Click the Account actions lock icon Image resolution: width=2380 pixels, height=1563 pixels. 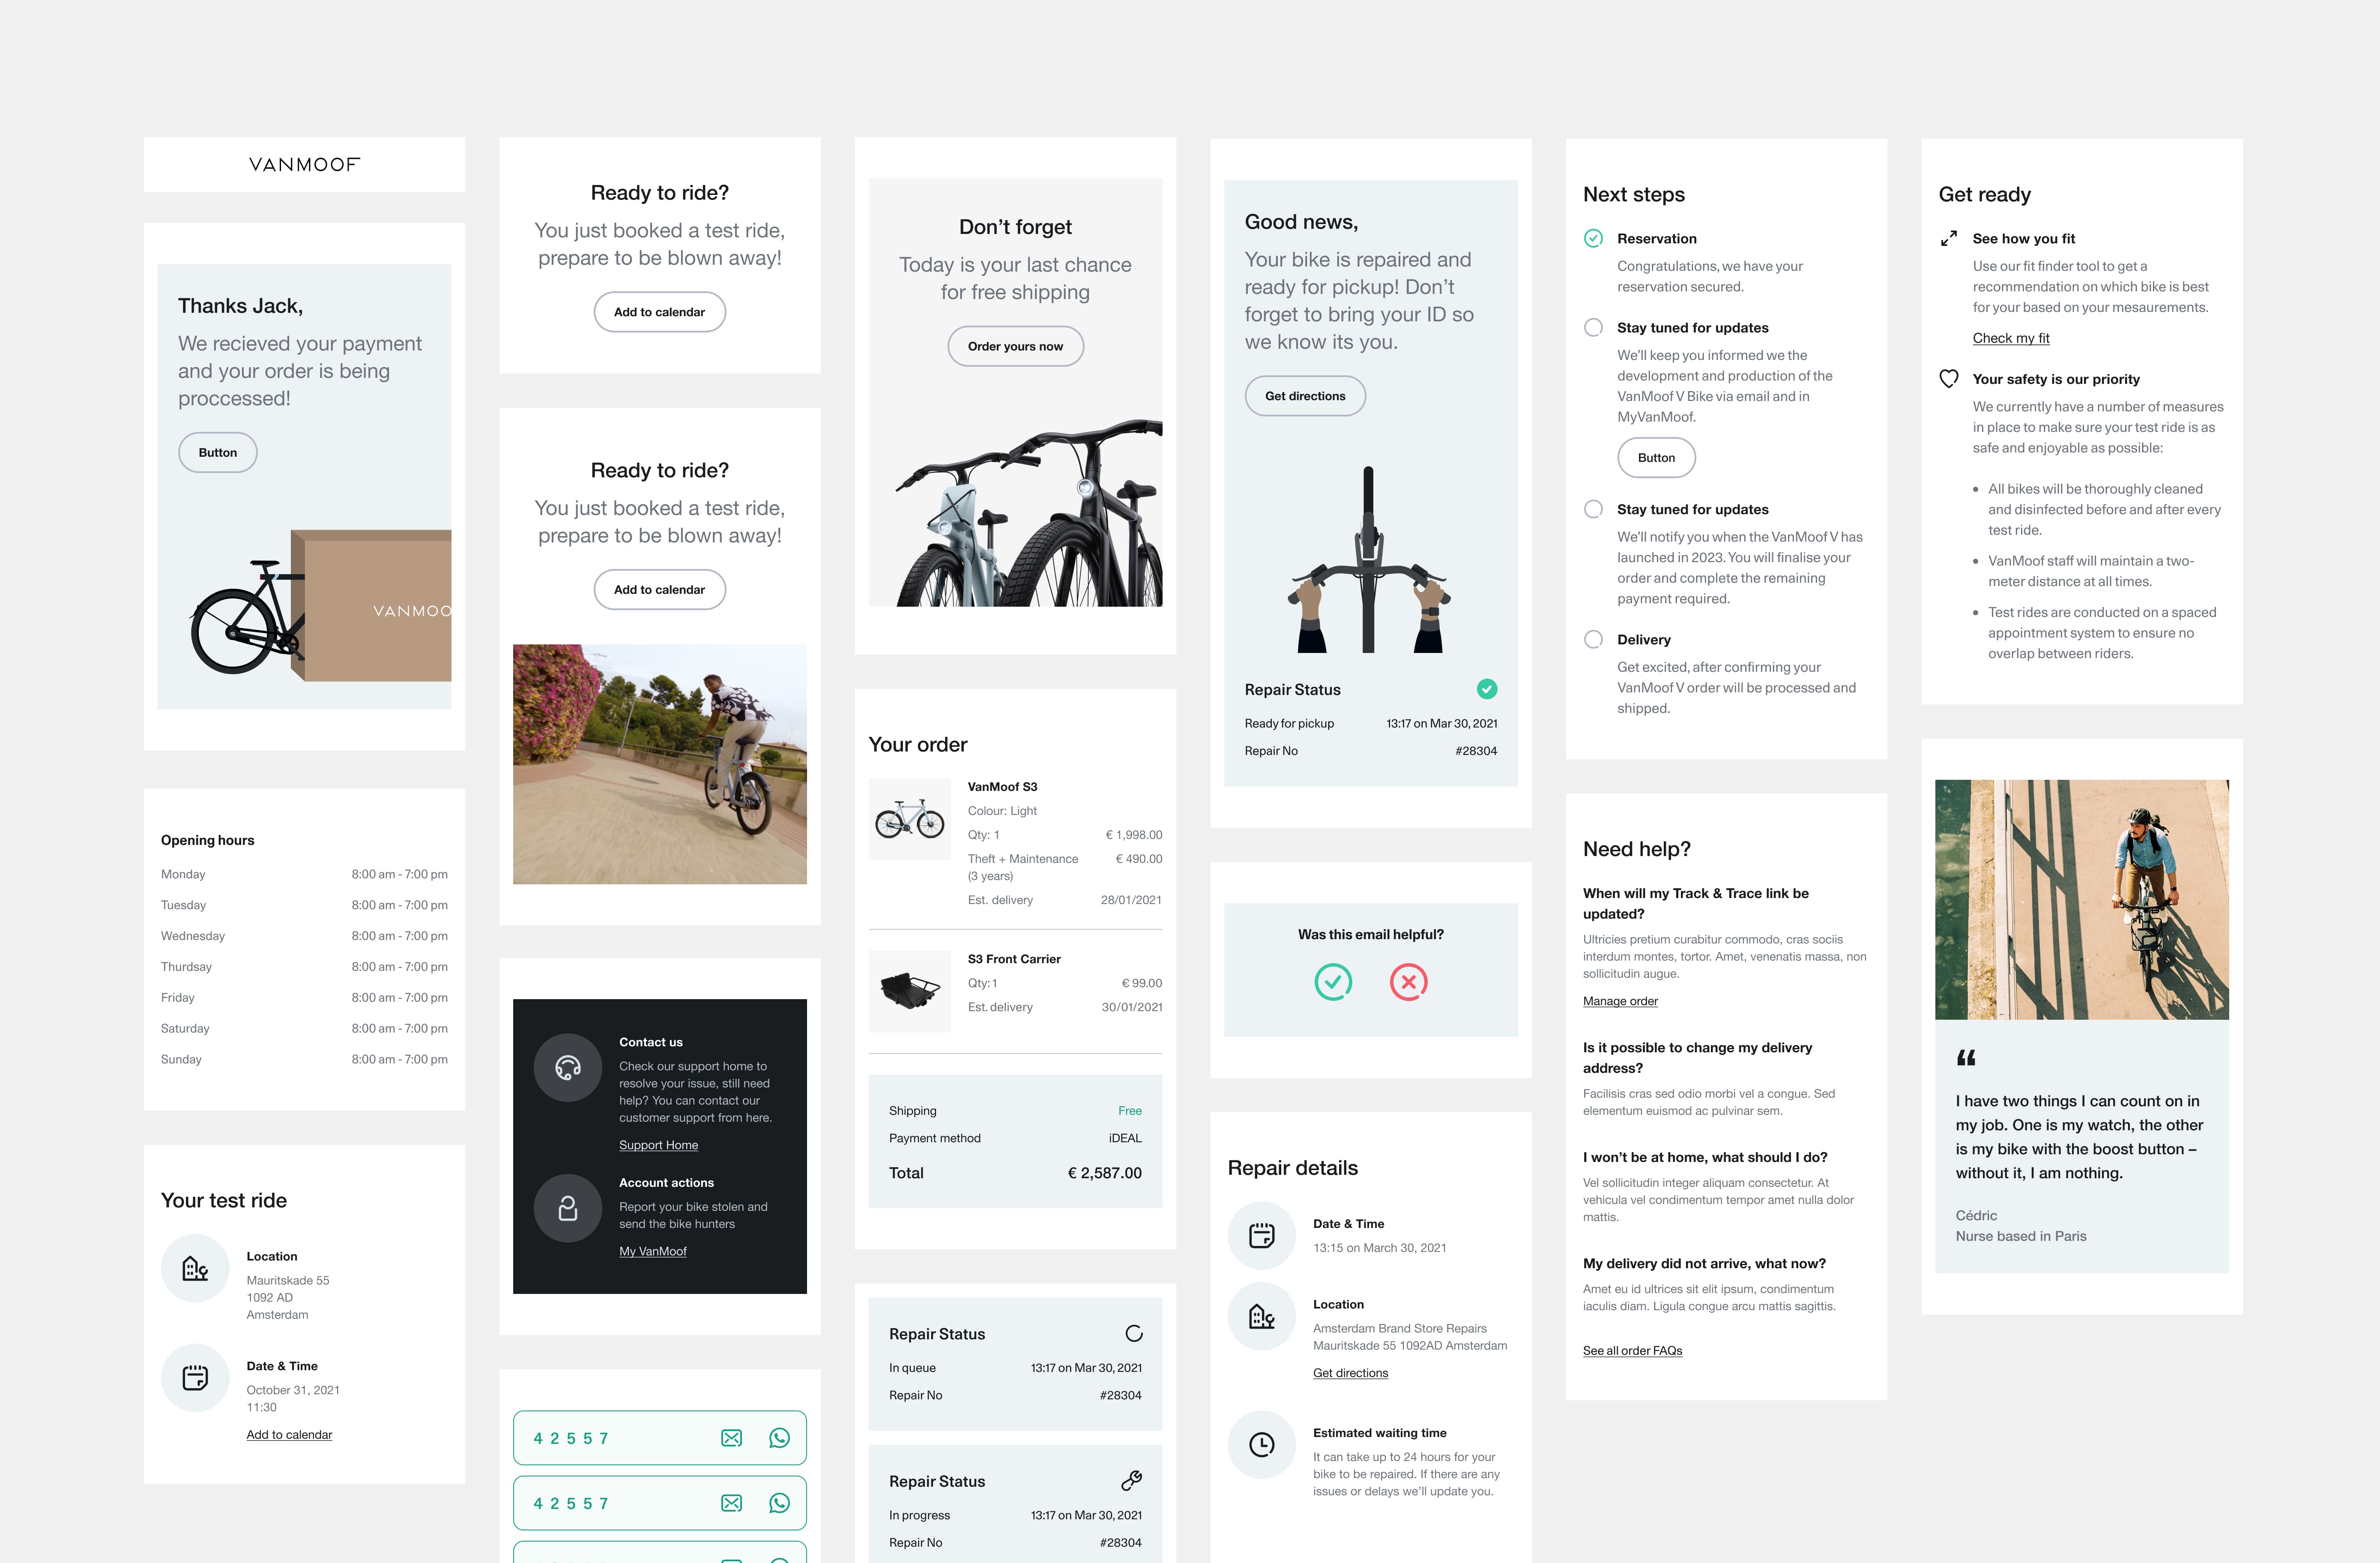point(568,1208)
